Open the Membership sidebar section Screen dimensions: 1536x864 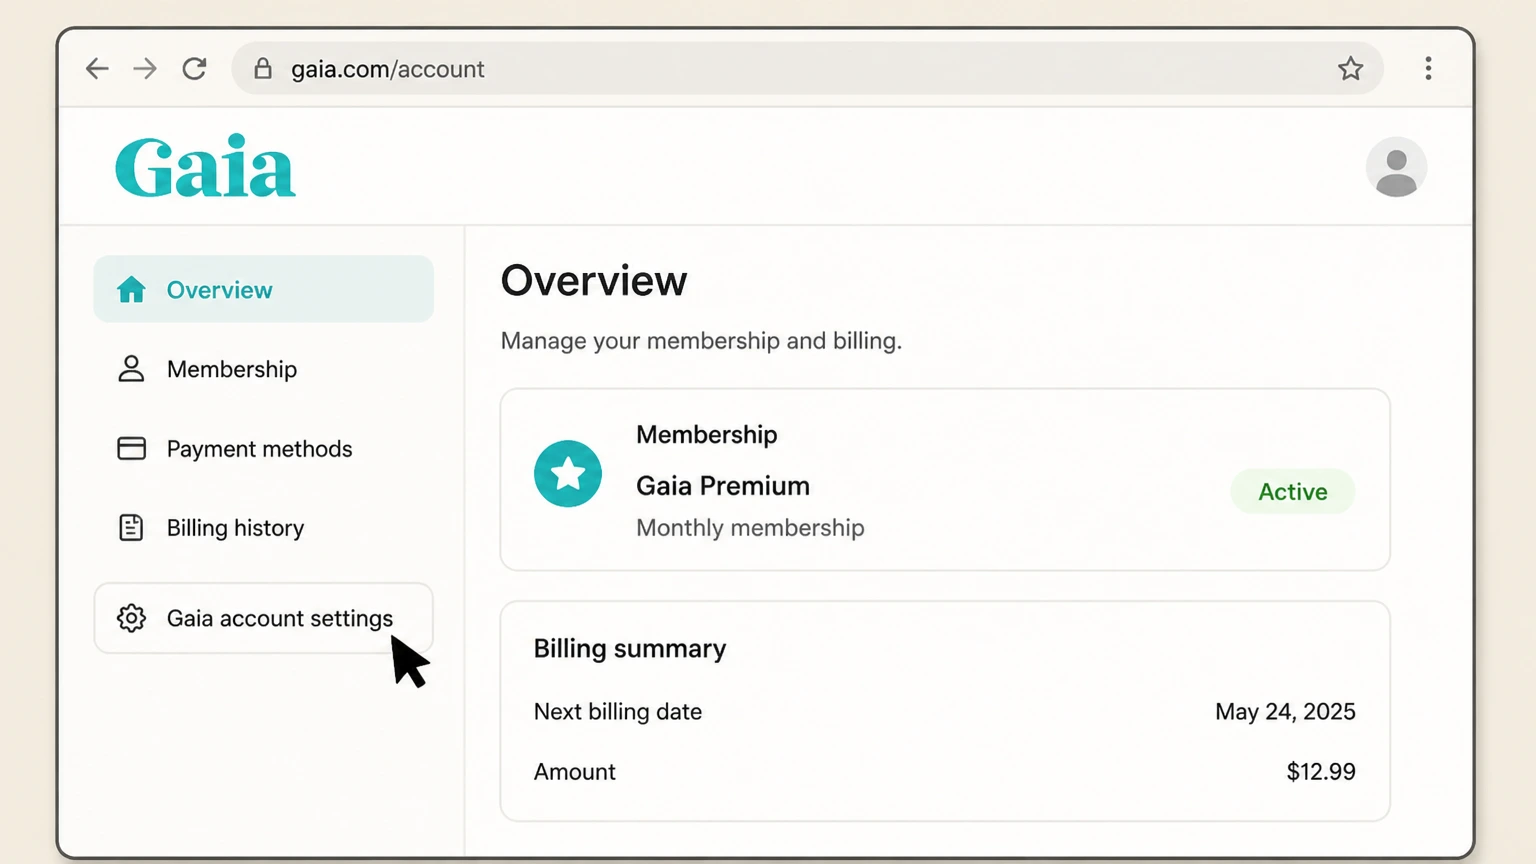(264, 369)
